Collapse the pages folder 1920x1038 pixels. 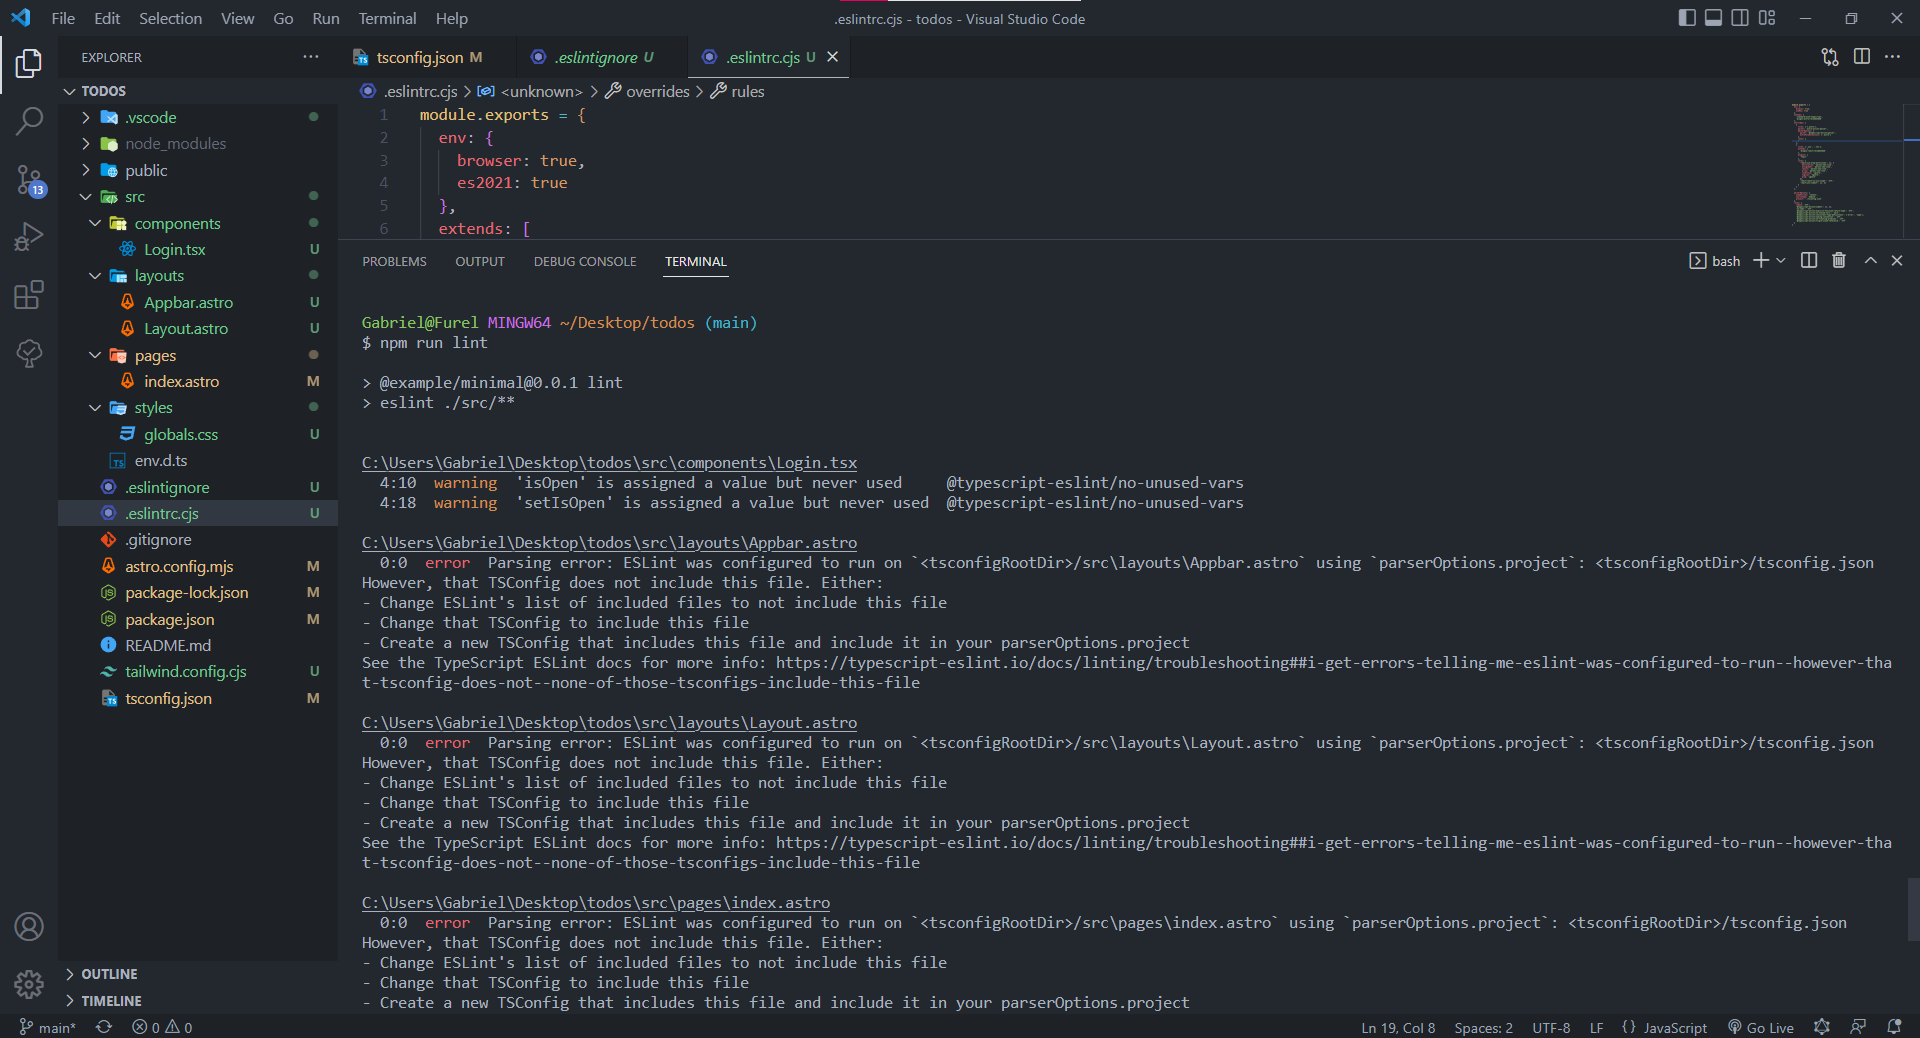click(x=198, y=355)
